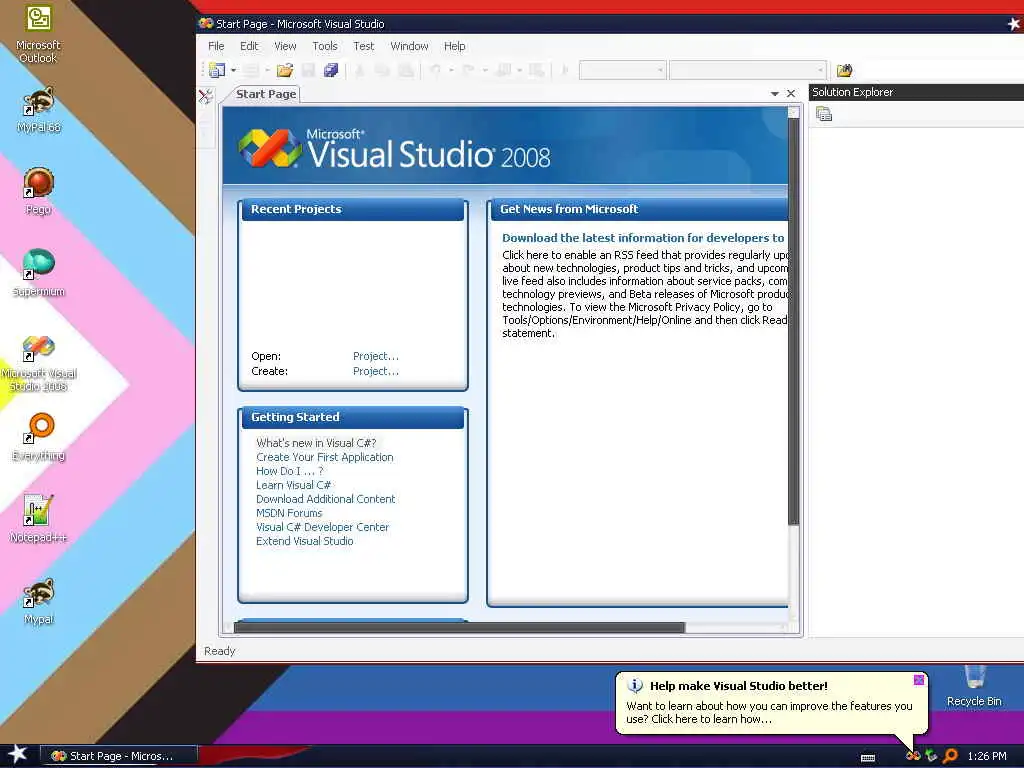Screen dimensions: 1024x768
Task: Click the Extend Visual Studio link
Action: tap(304, 541)
